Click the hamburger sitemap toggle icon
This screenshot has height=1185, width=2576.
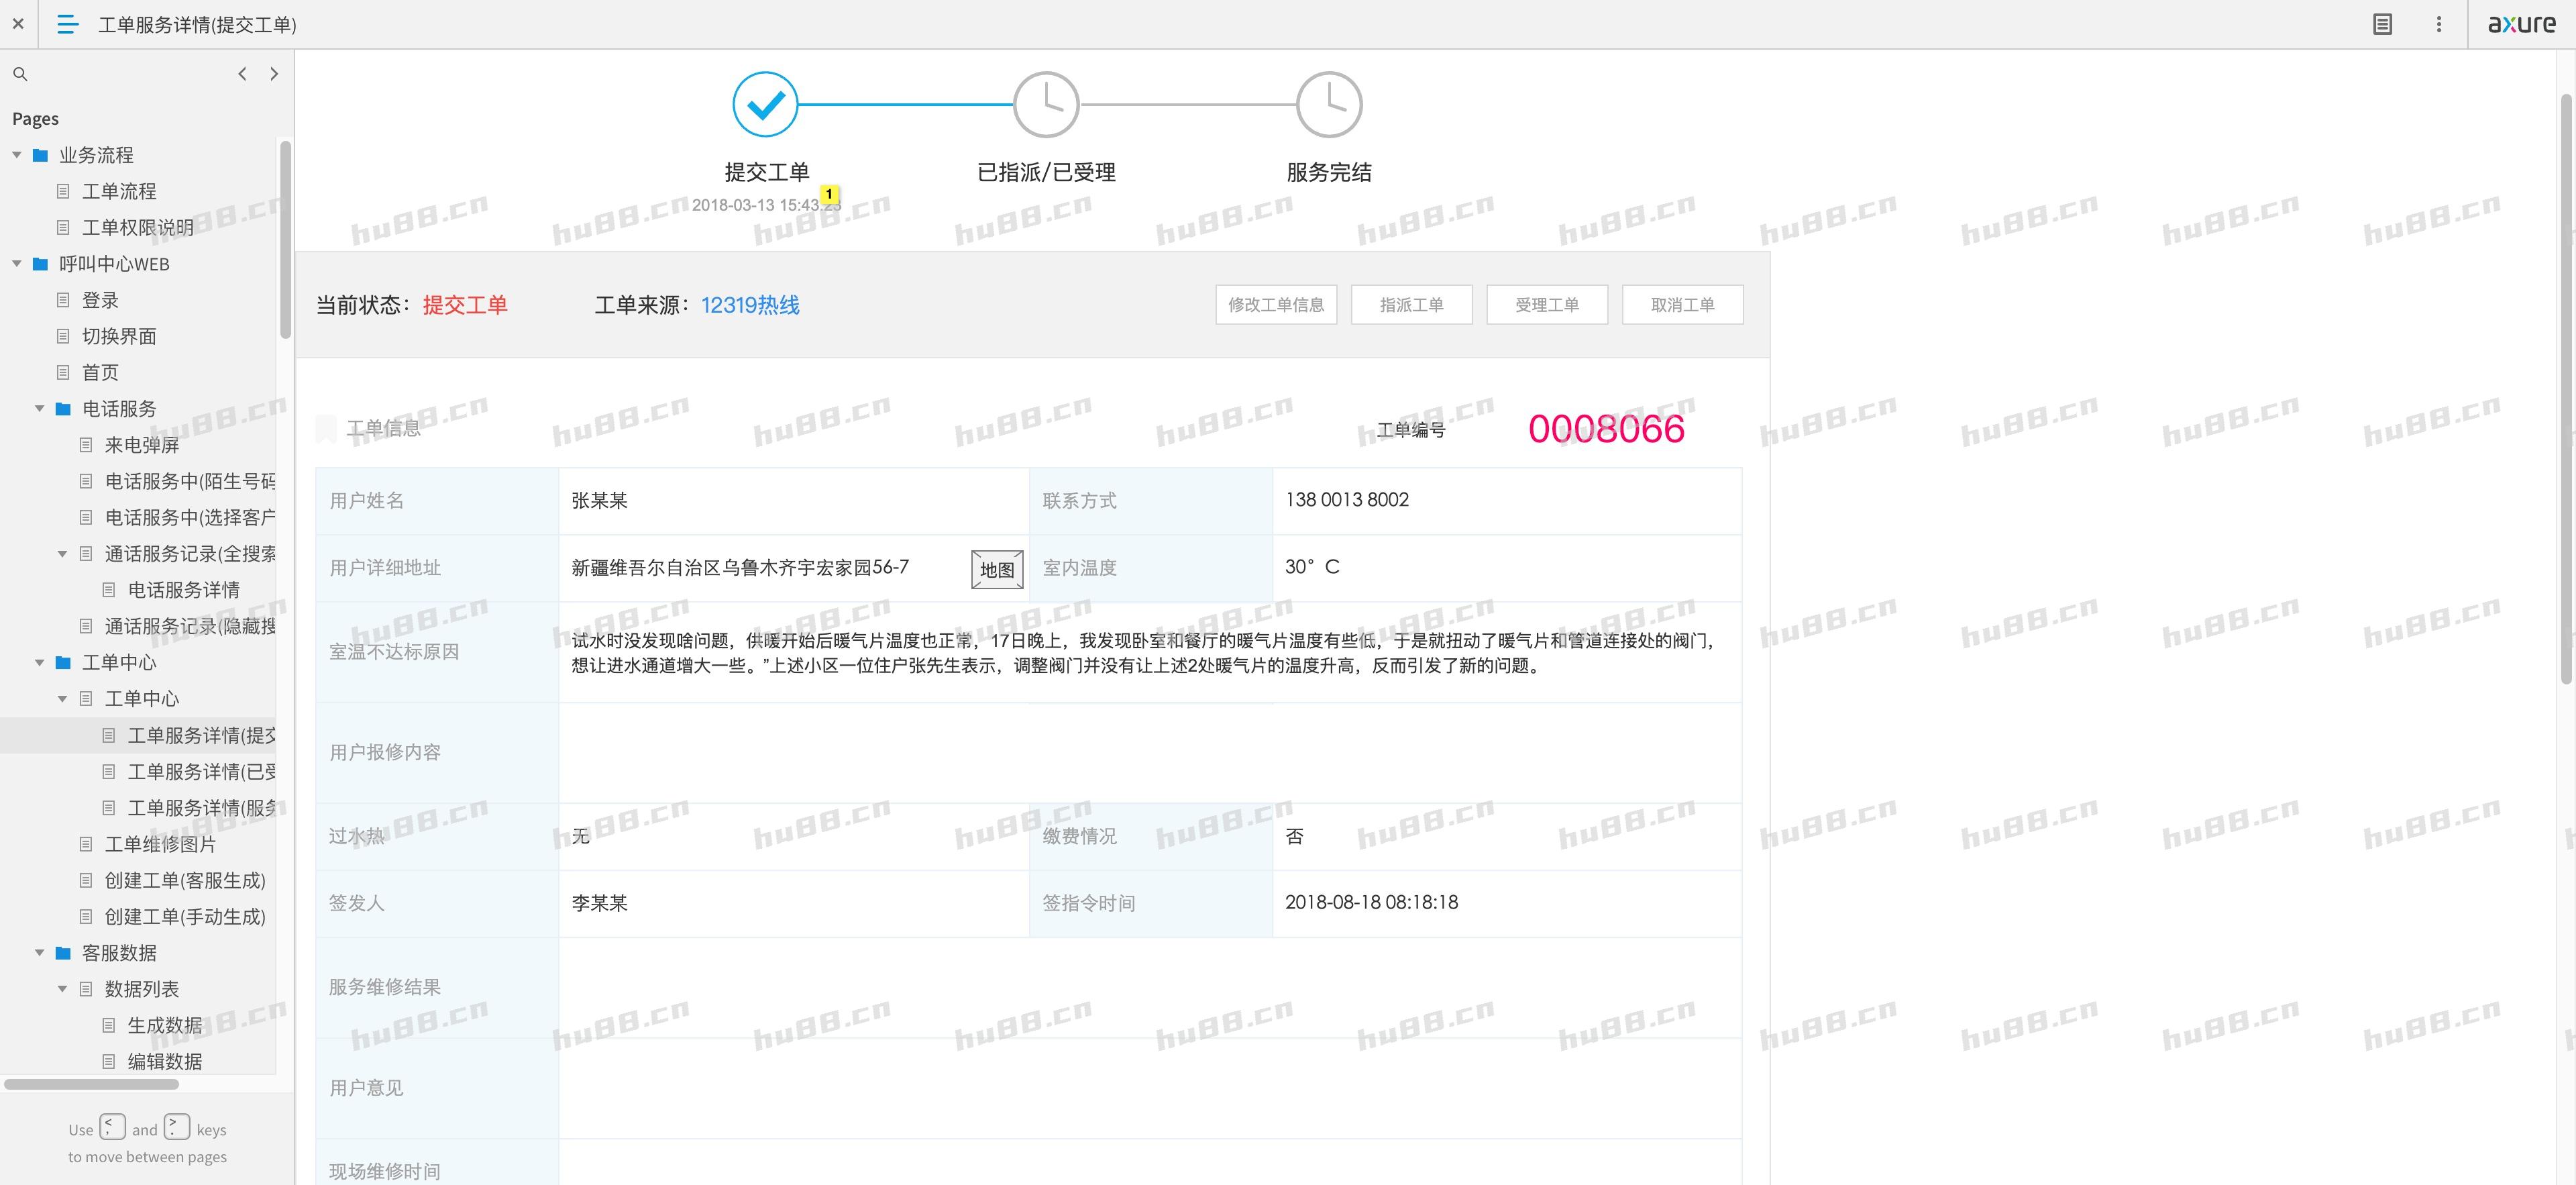[67, 24]
